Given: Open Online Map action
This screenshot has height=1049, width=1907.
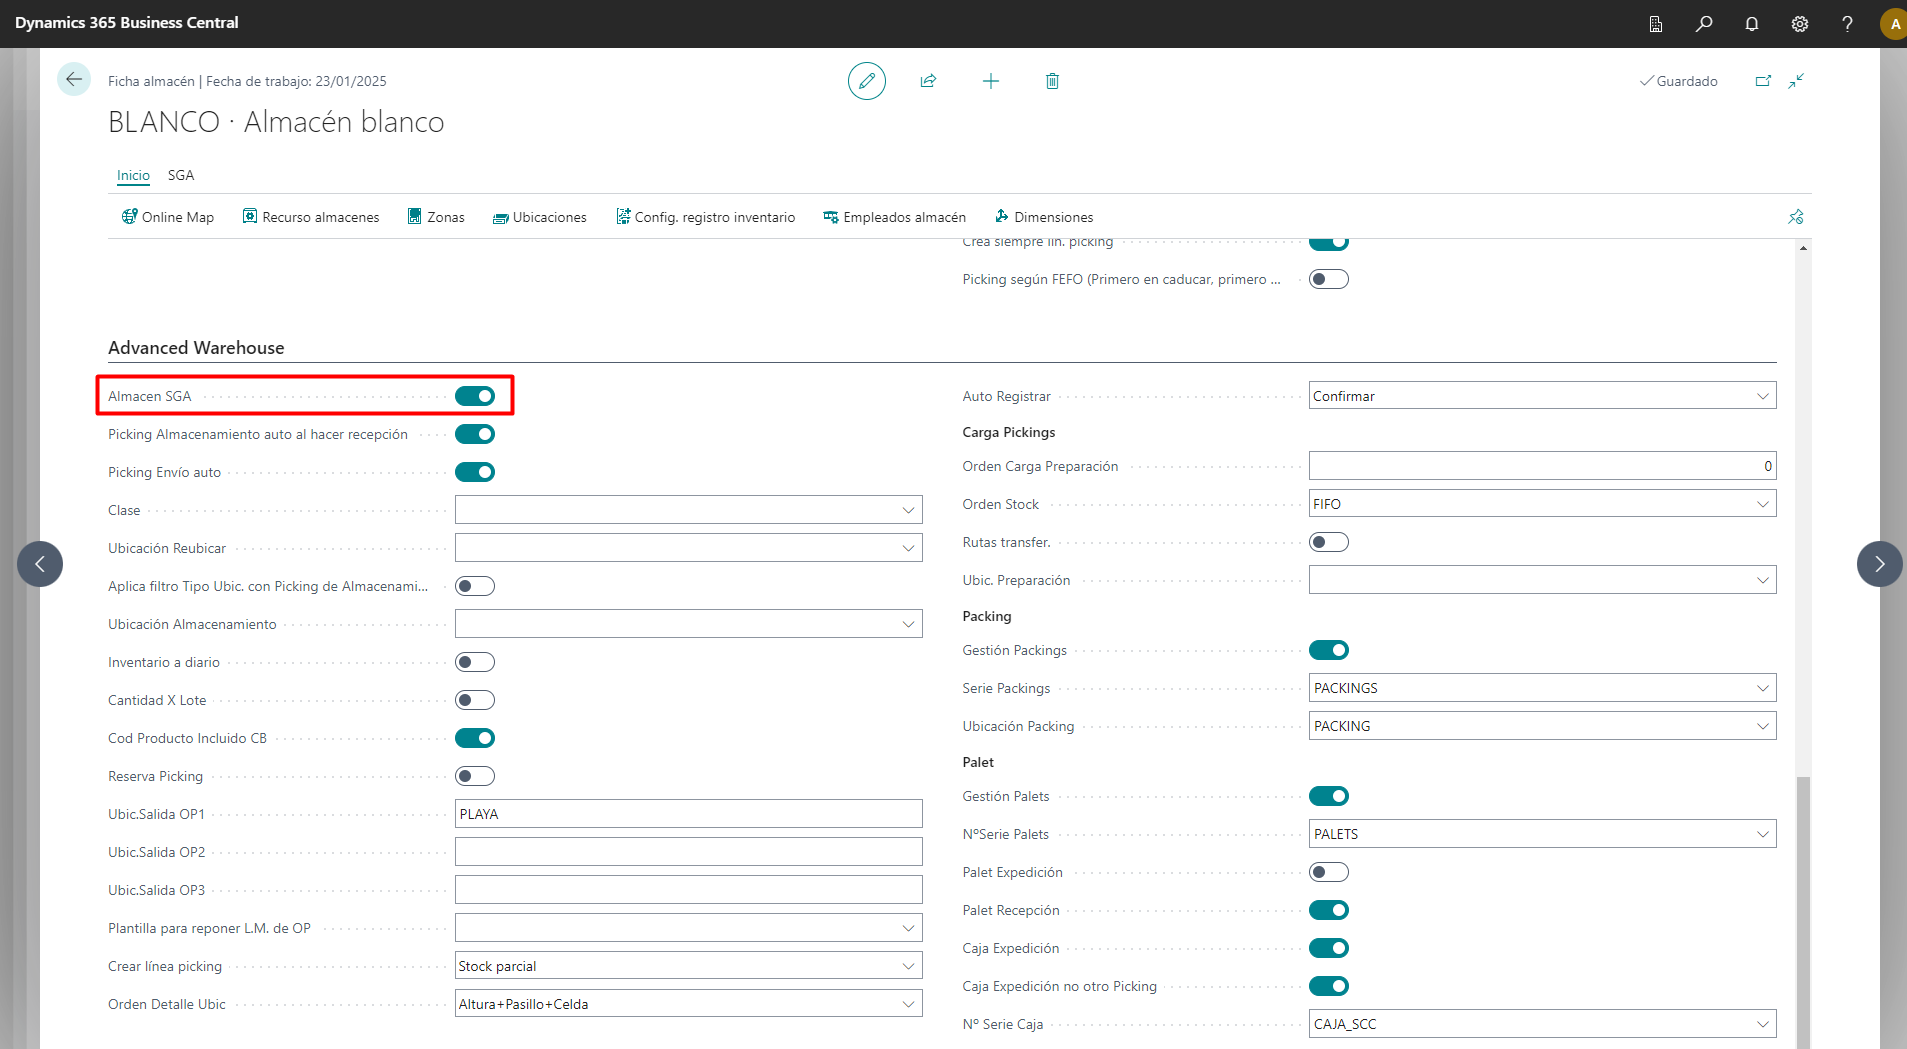Looking at the screenshot, I should [x=168, y=217].
